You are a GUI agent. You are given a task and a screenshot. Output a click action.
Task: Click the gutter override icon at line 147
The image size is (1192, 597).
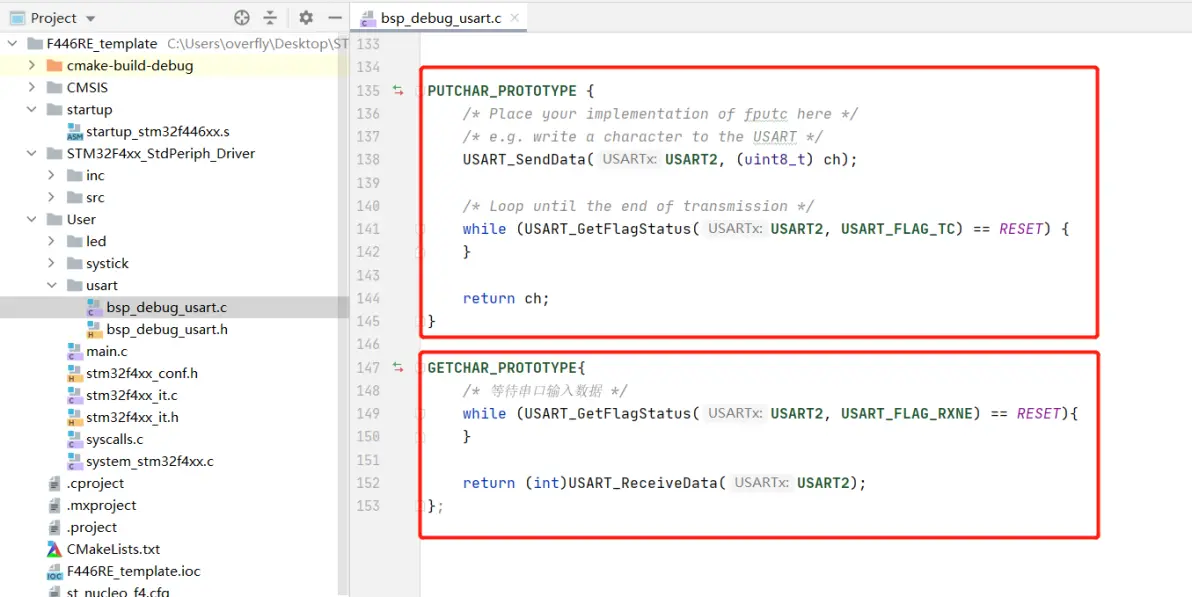[398, 368]
